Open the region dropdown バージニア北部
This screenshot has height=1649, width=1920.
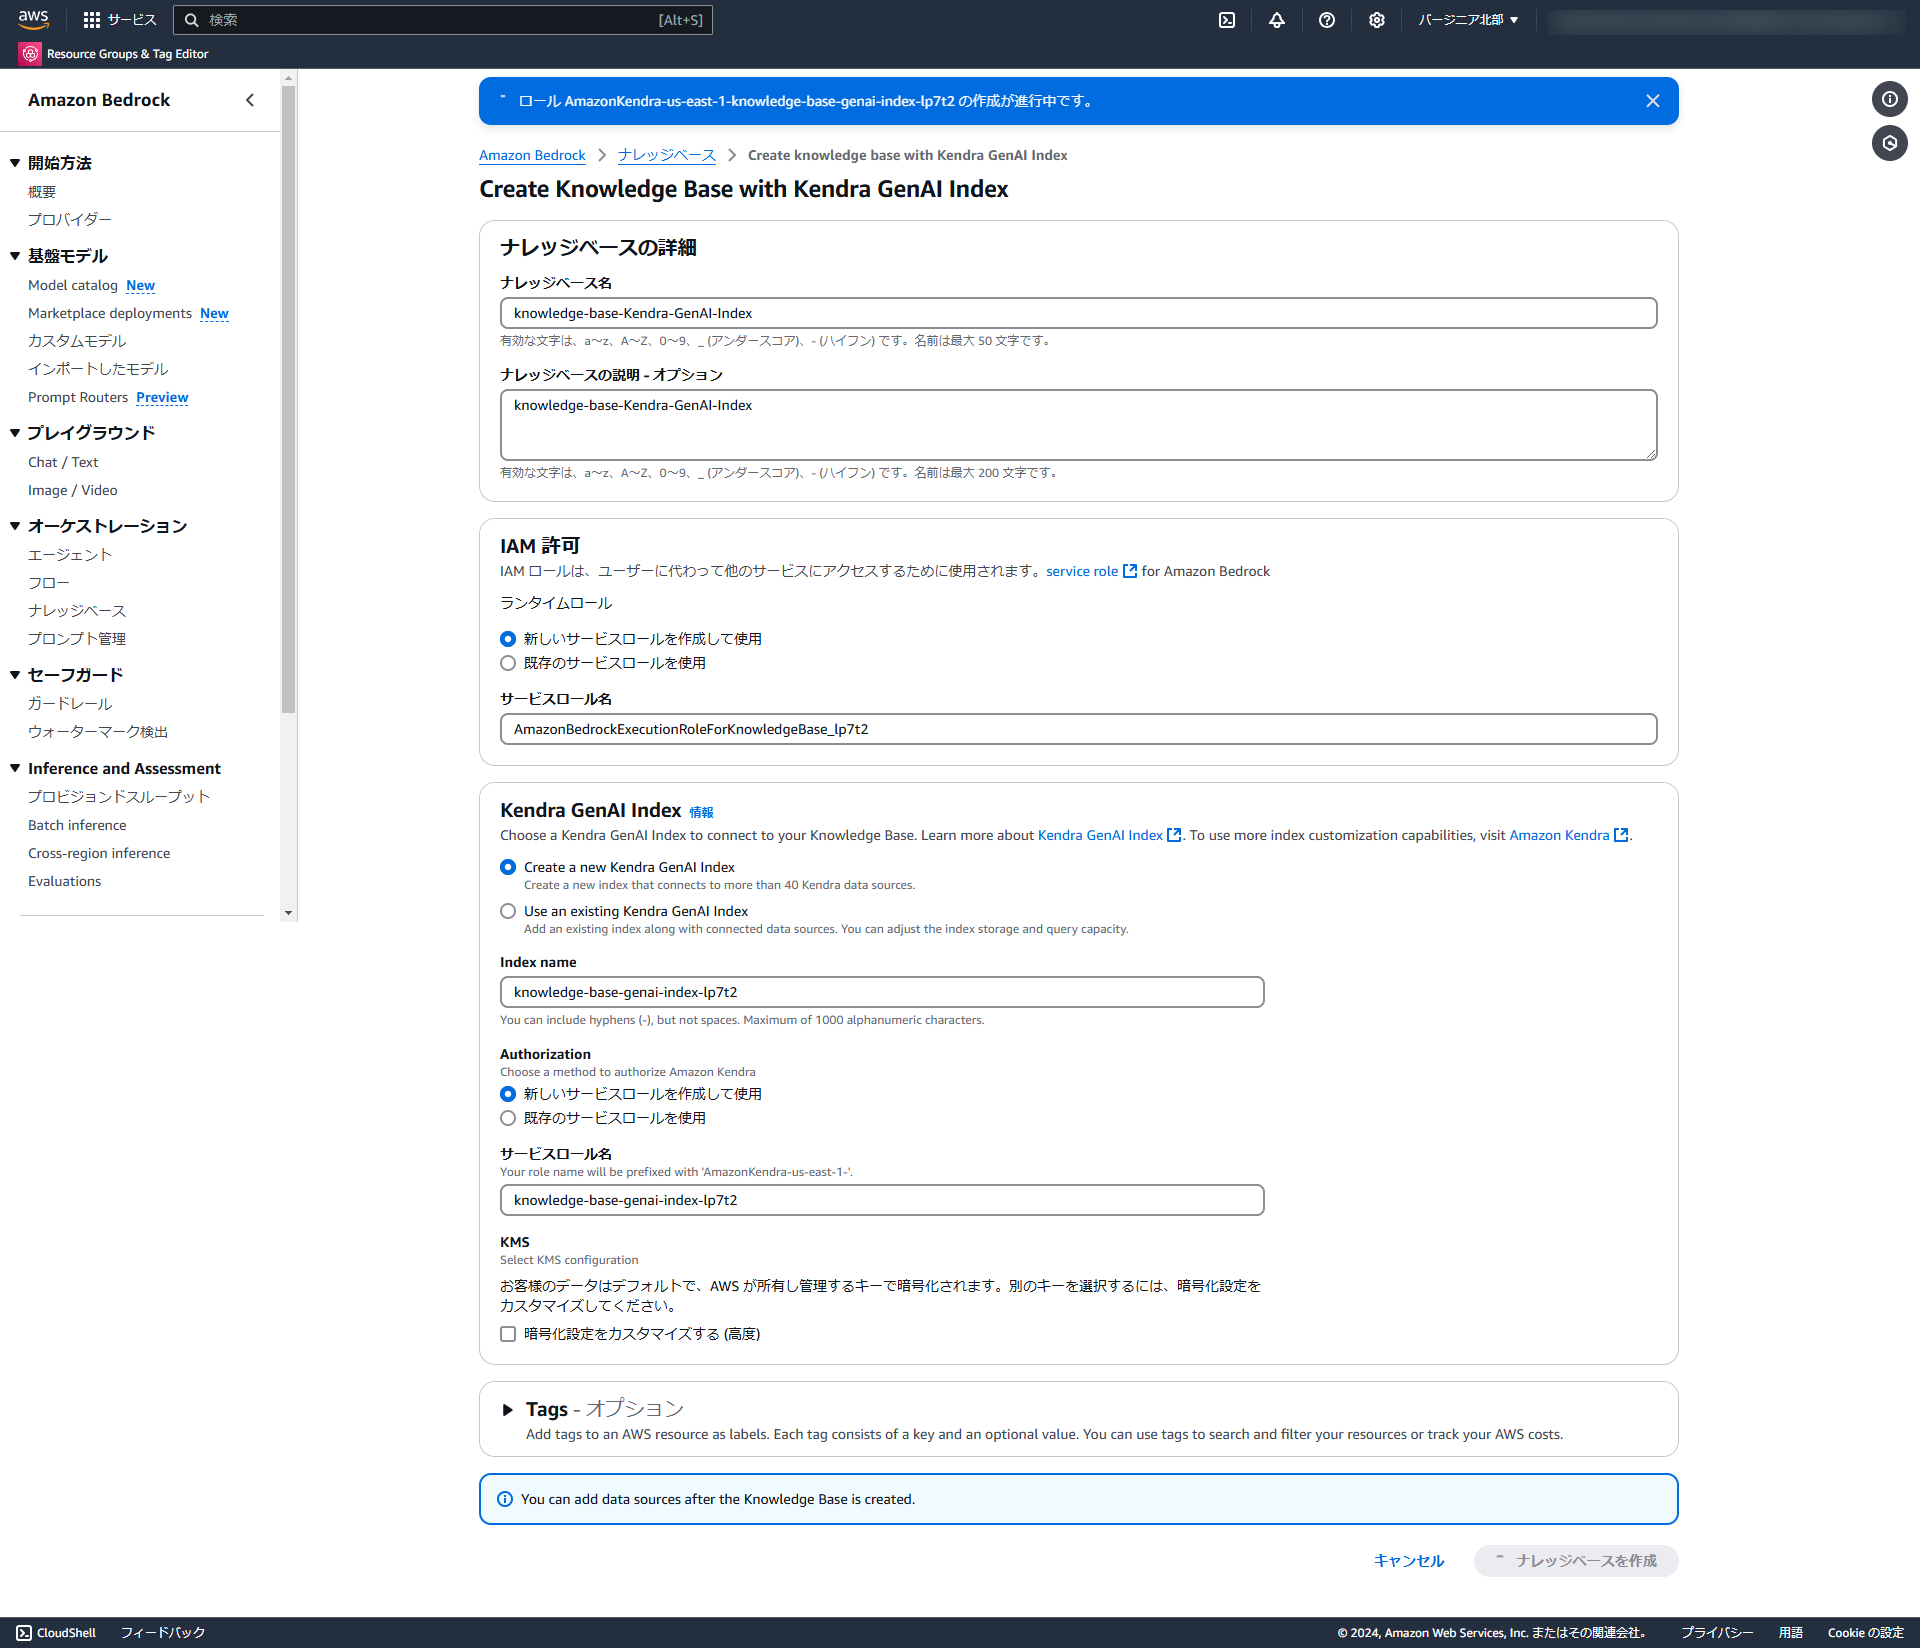pyautogui.click(x=1467, y=20)
